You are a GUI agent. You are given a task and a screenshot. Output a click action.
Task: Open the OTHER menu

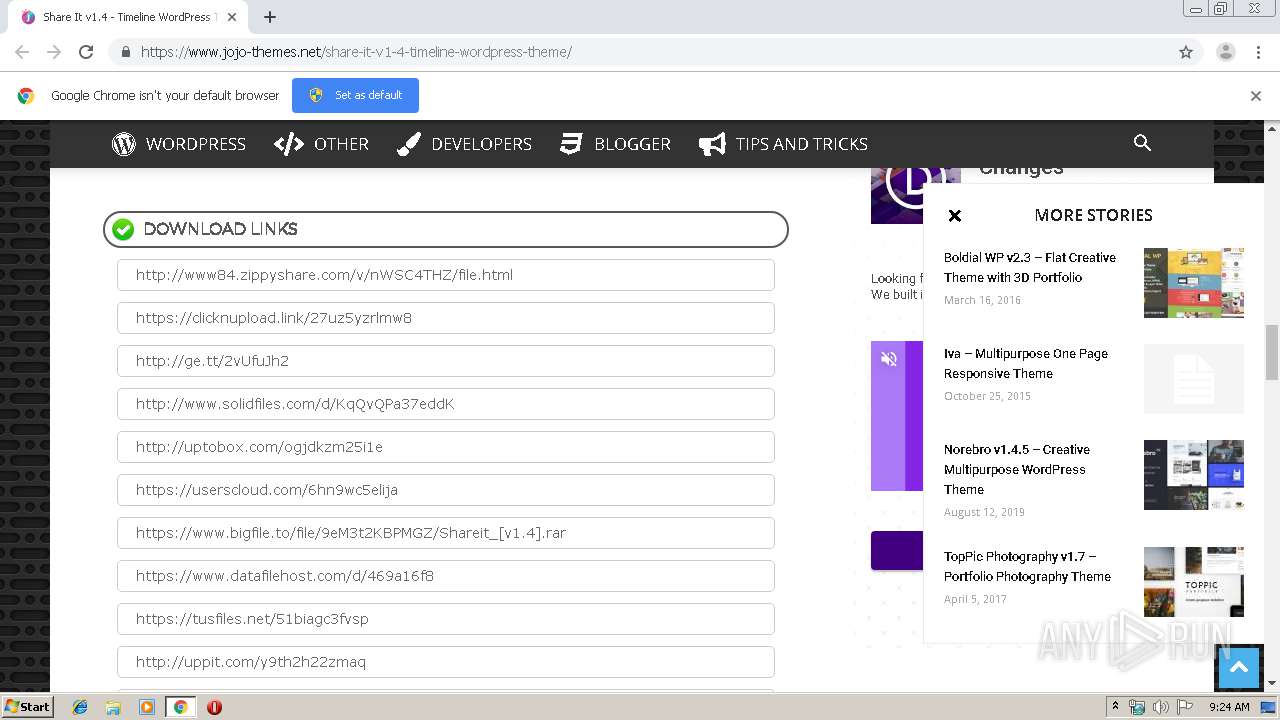322,144
